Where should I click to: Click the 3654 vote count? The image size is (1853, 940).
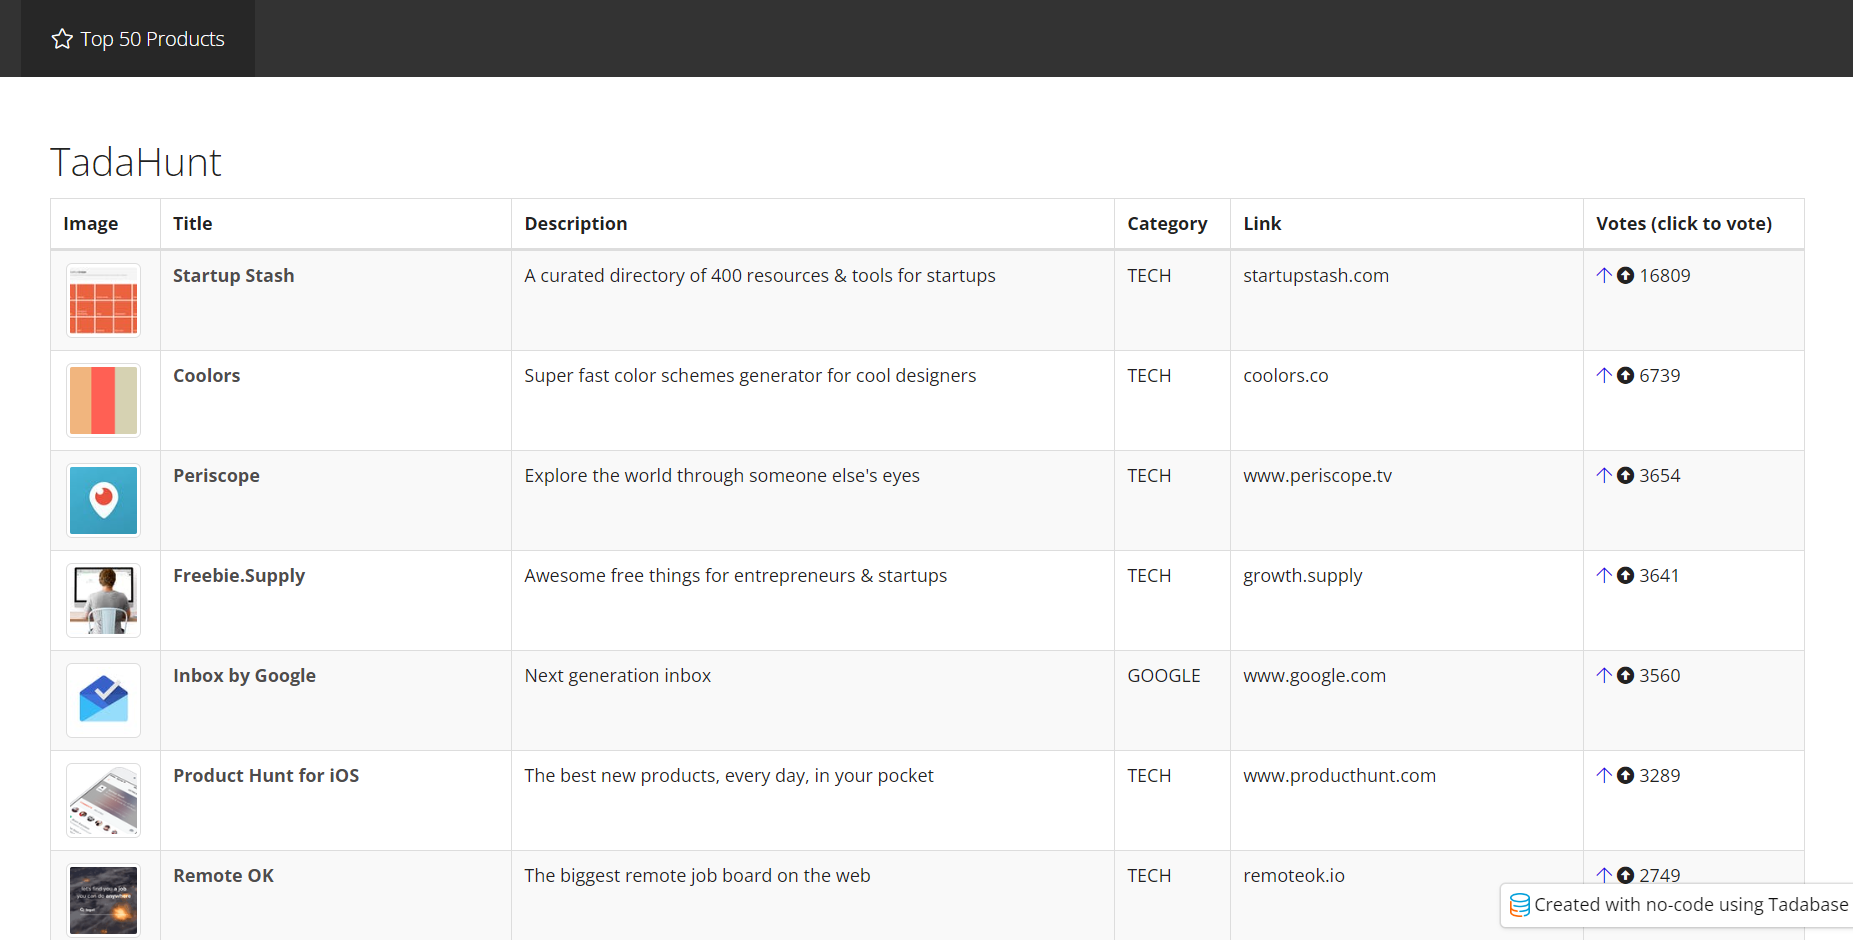click(x=1660, y=475)
